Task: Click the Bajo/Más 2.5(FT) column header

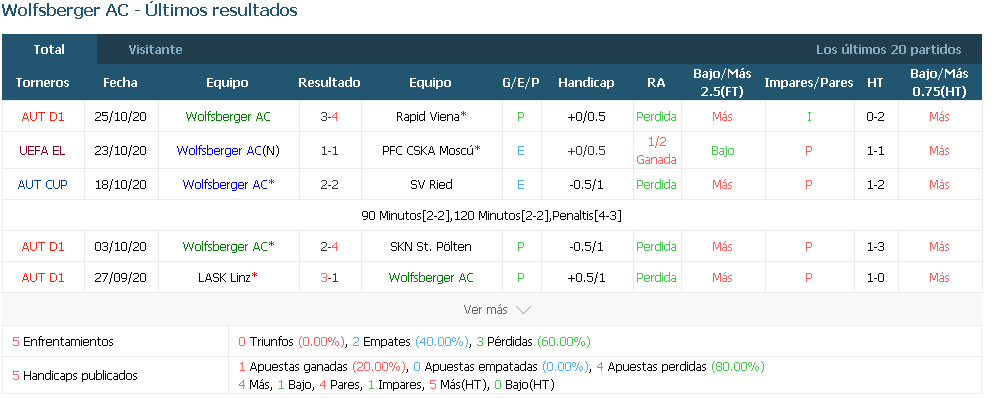Action: [x=722, y=83]
